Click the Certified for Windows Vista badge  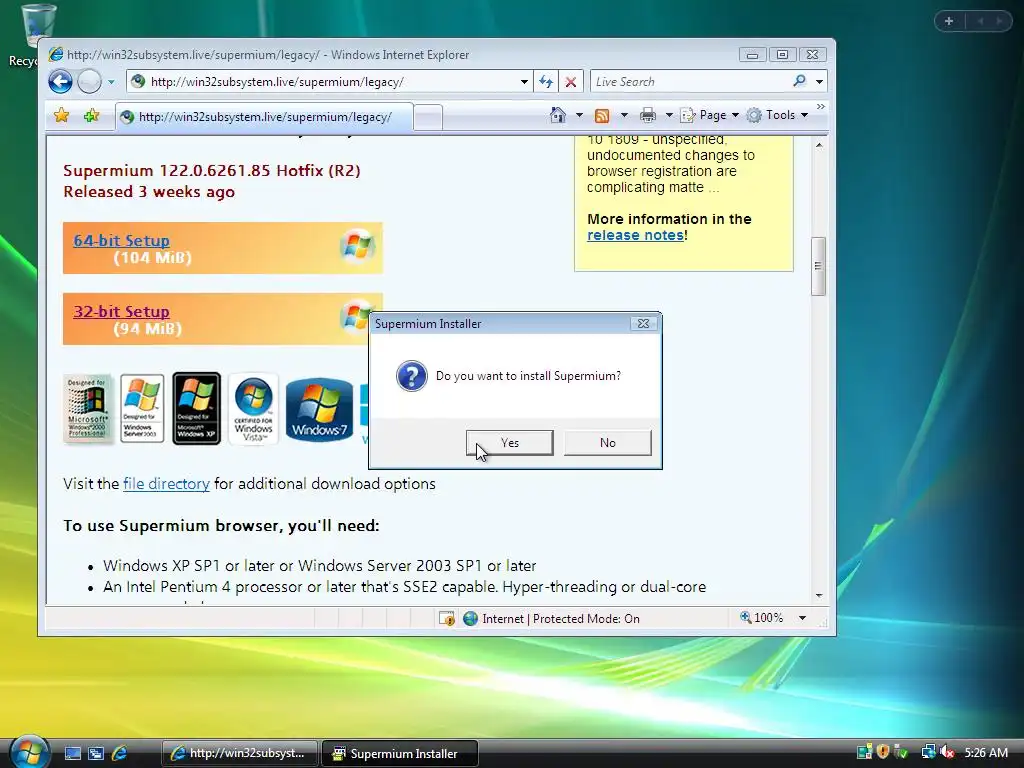pos(253,409)
